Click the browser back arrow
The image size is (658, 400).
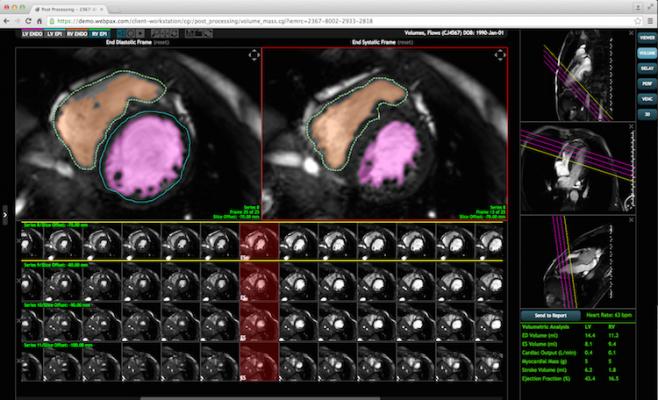pos(8,19)
